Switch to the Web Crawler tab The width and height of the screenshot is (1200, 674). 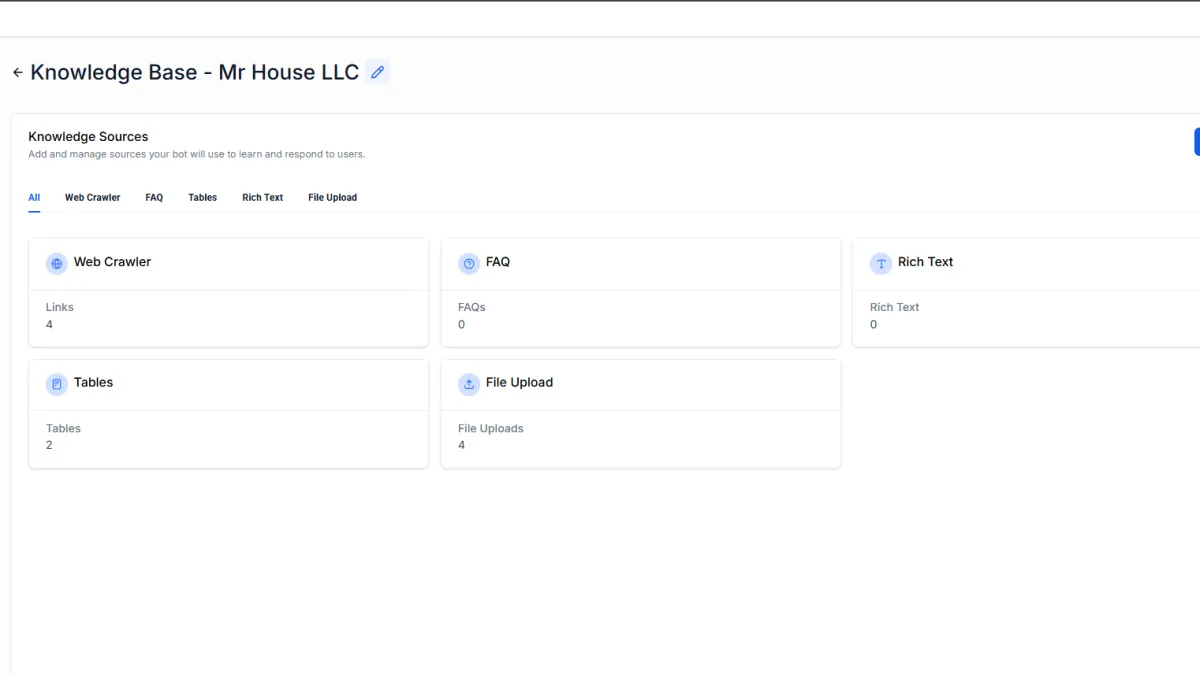pyautogui.click(x=92, y=197)
